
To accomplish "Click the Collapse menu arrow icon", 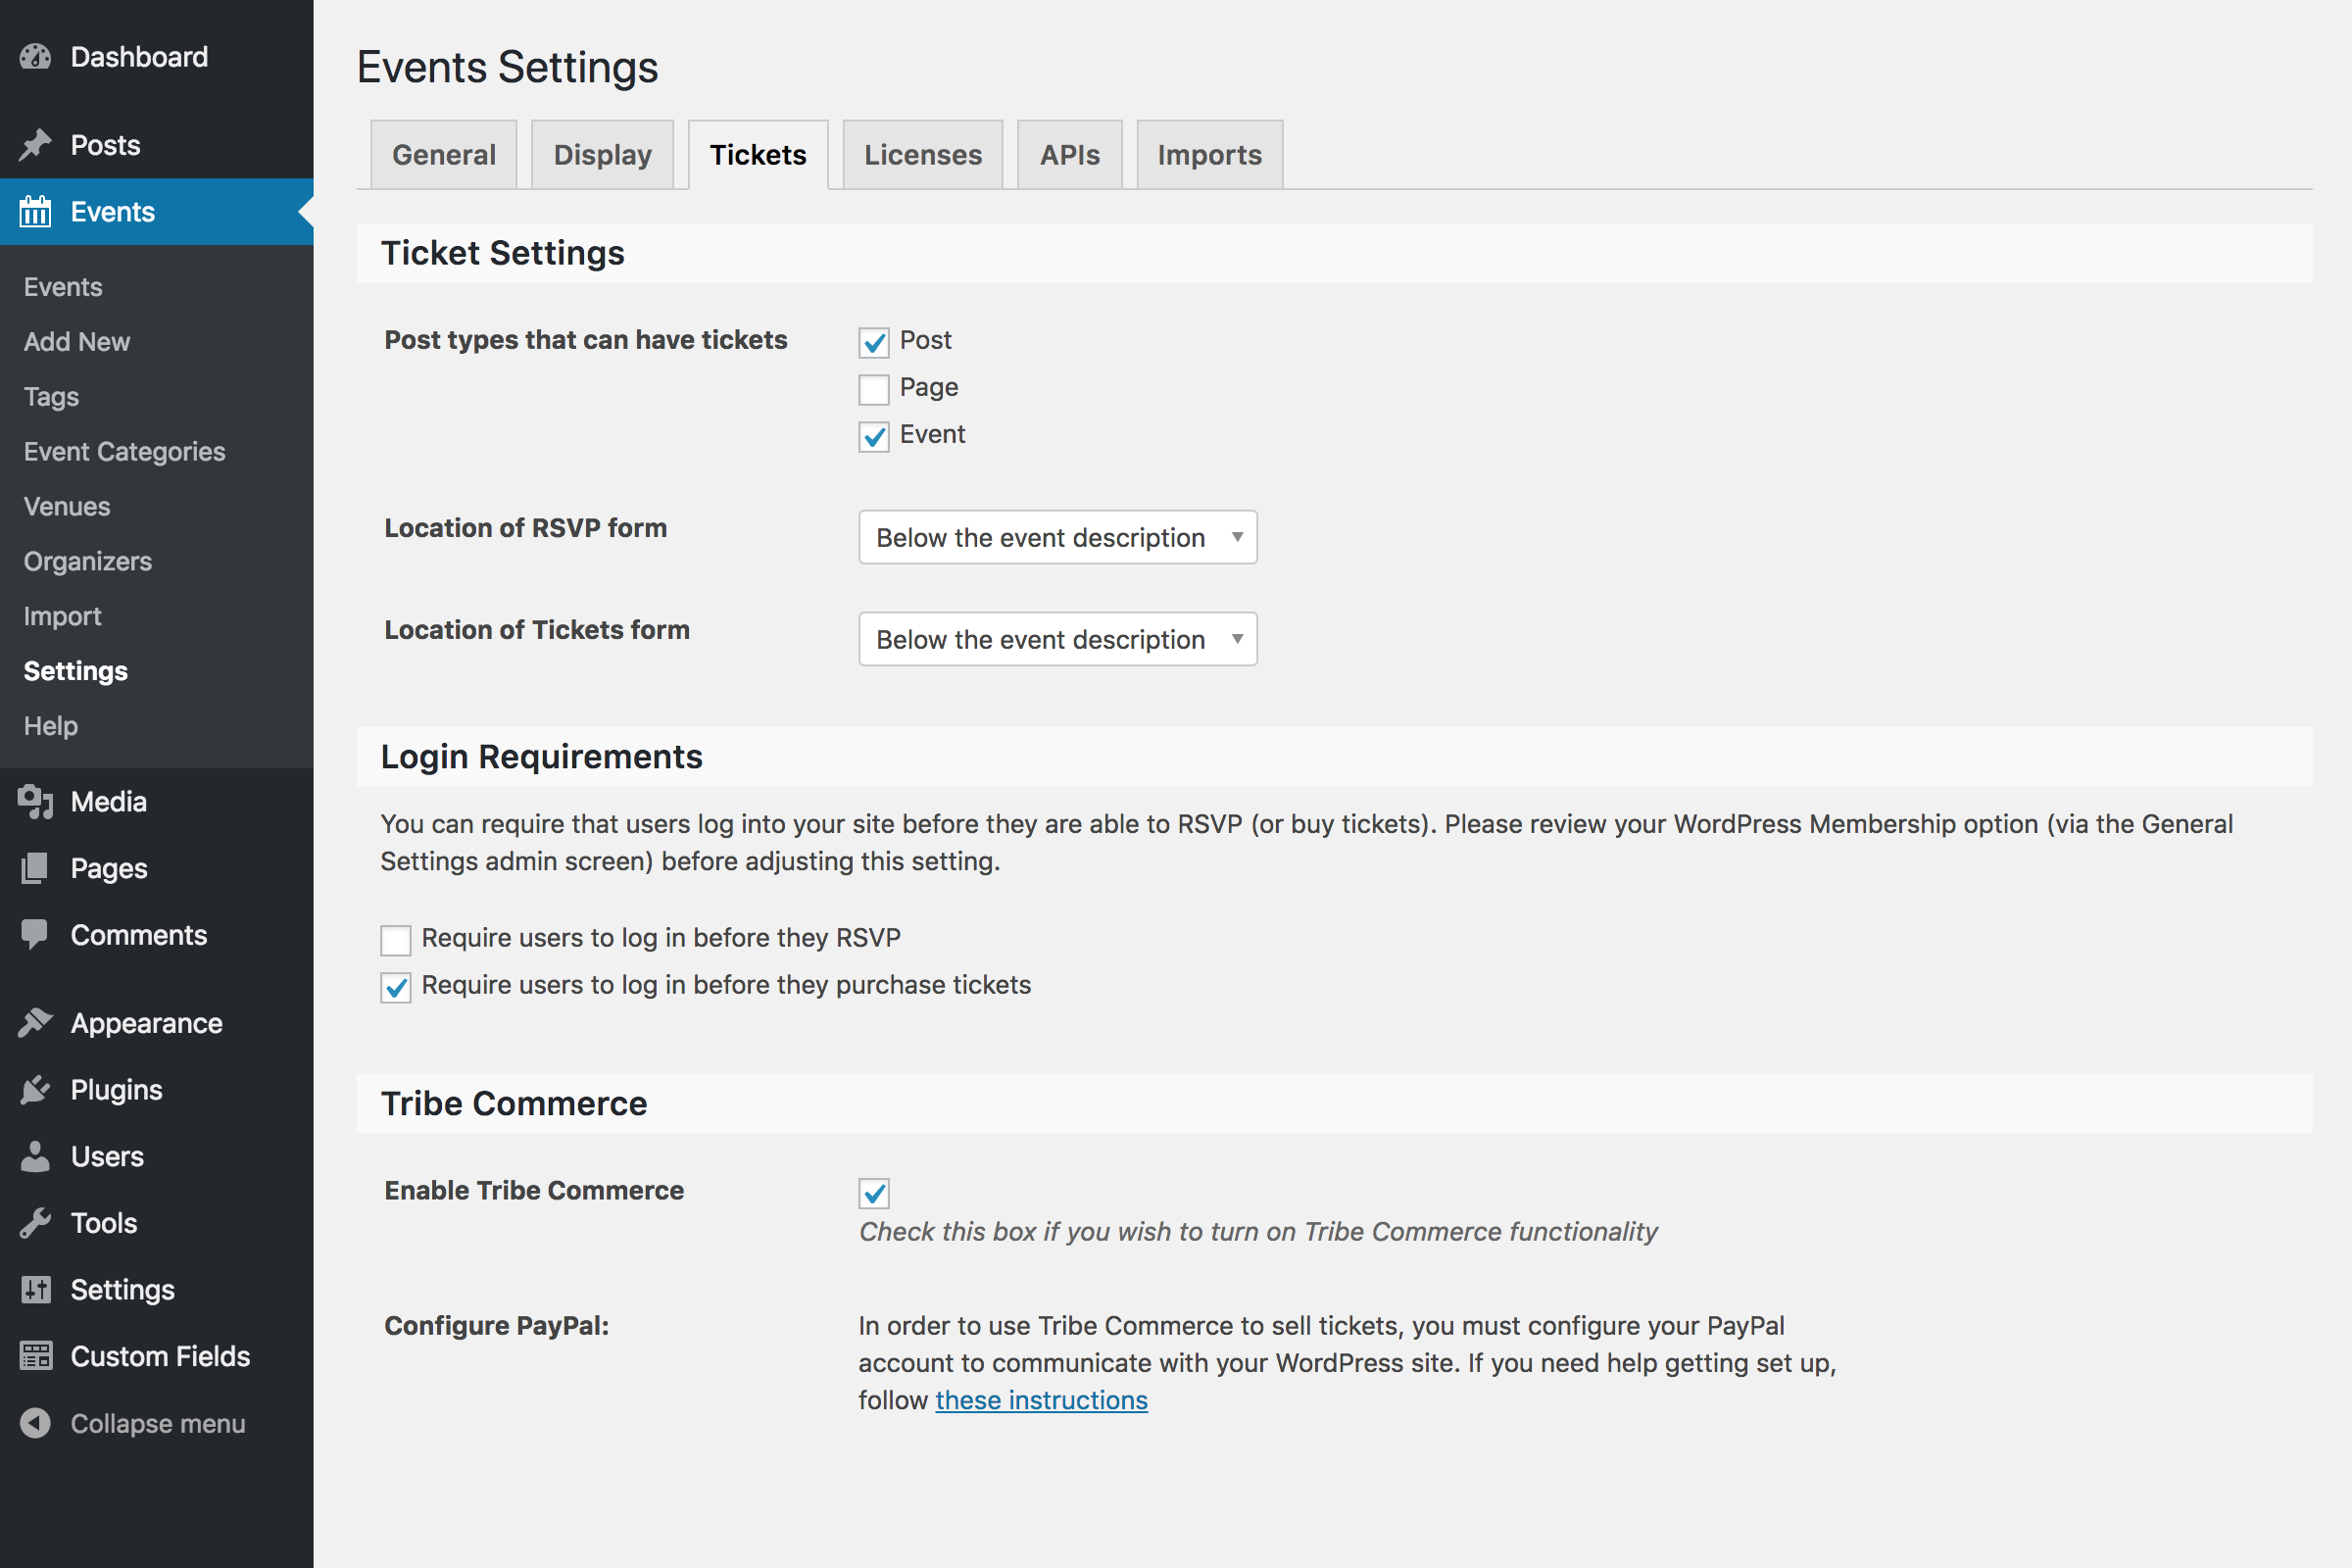I will coord(35,1423).
